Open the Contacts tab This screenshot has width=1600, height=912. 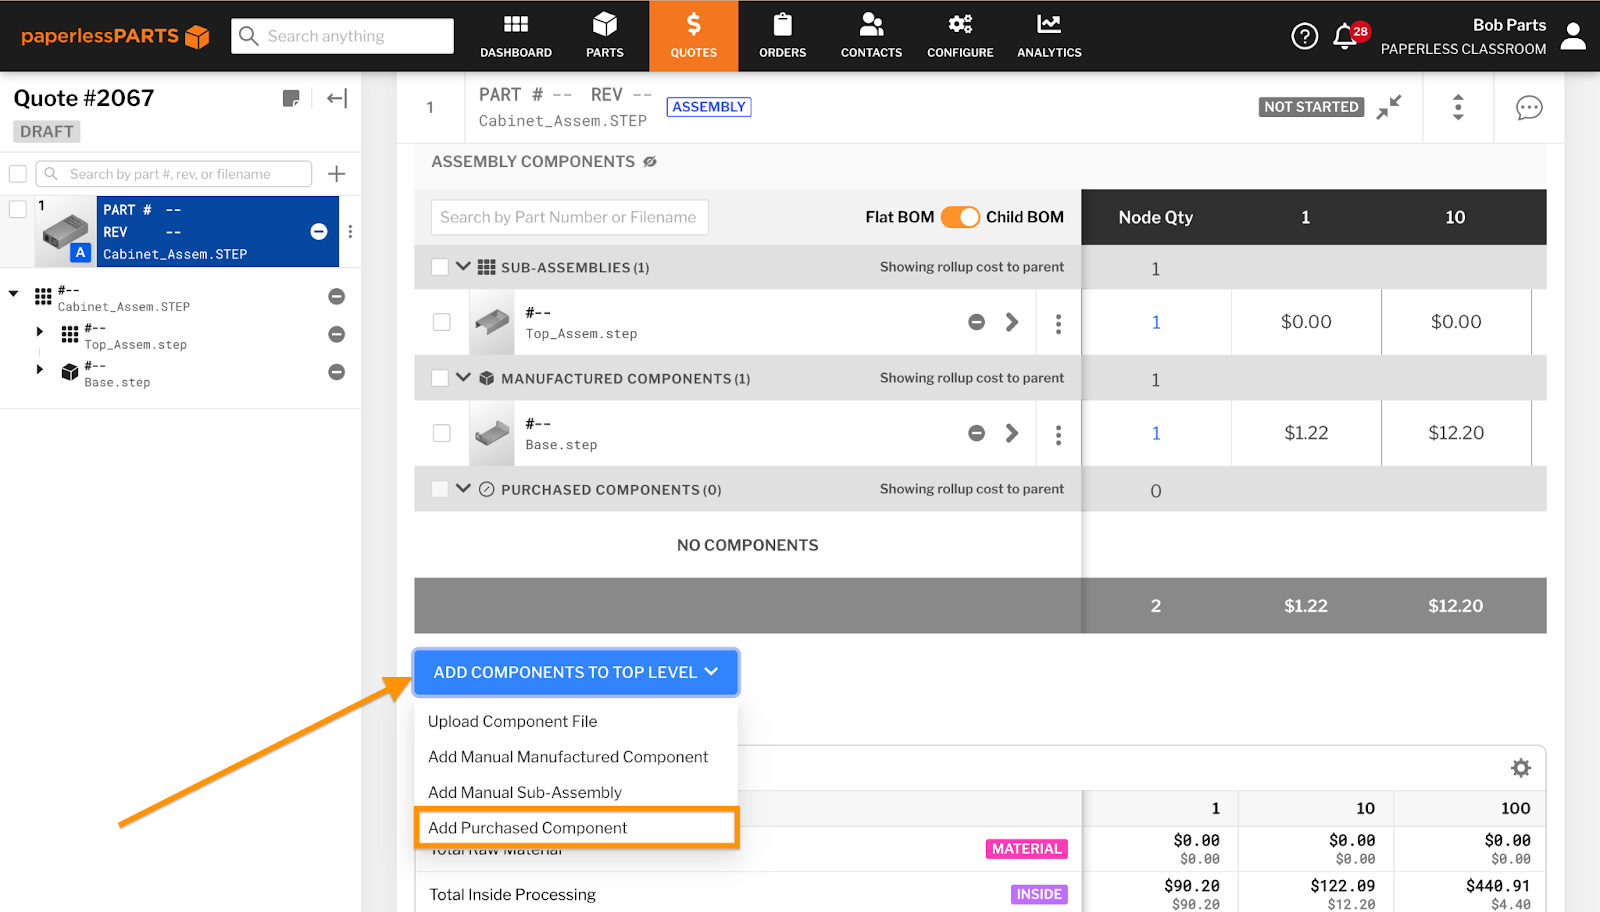pos(872,36)
